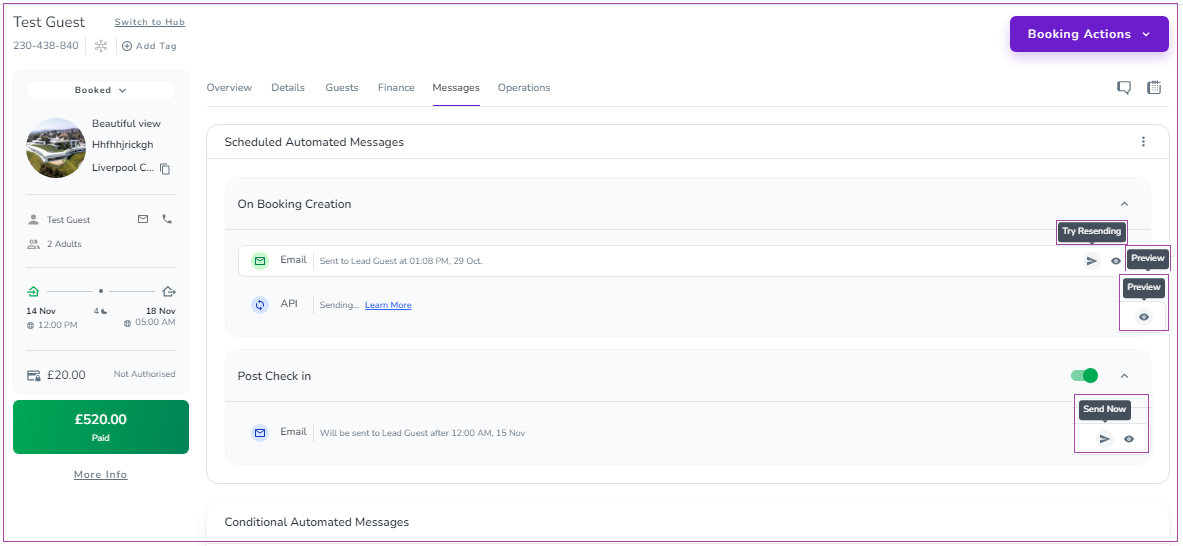Collapse the Post Check in section
The image size is (1183, 546).
pyautogui.click(x=1124, y=376)
